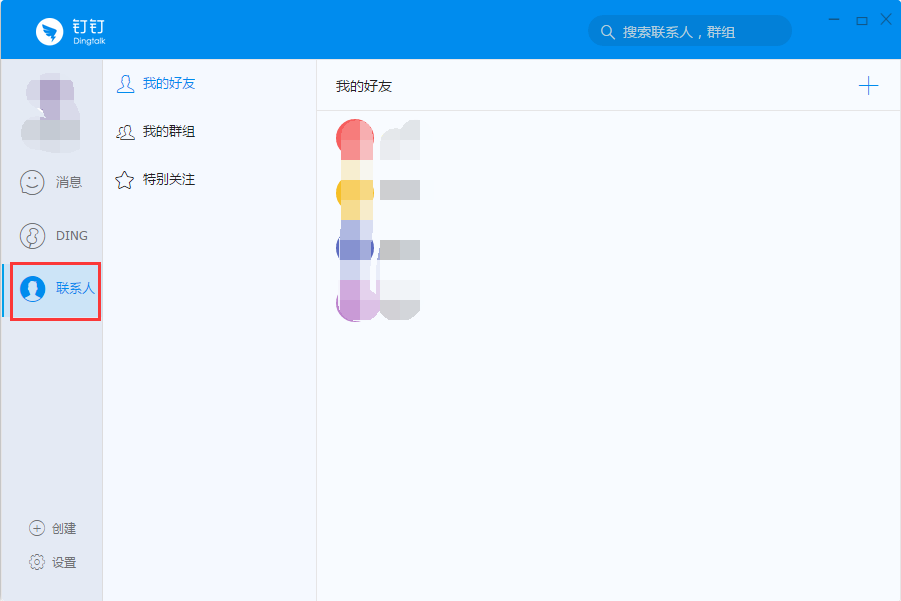Click the Special Attention (特别关注) star icon
Image resolution: width=901 pixels, height=601 pixels.
coord(125,180)
